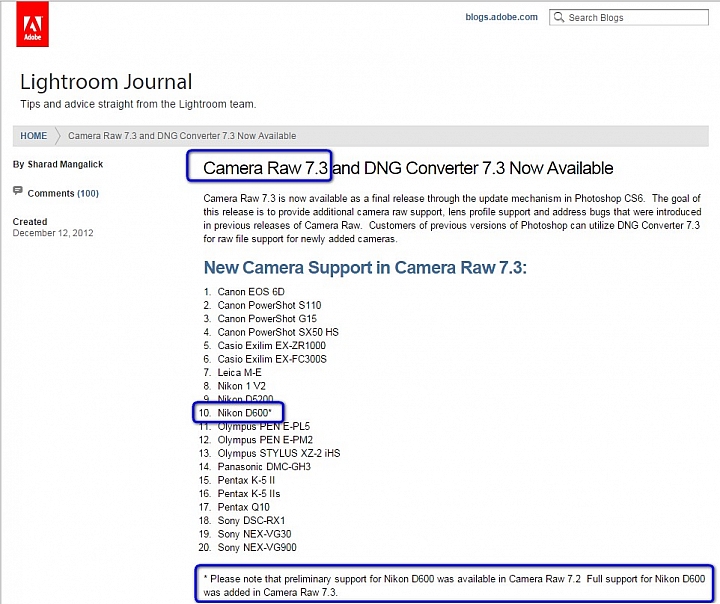The image size is (720, 604).
Task: Click the search magnifier icon
Action: 558,17
